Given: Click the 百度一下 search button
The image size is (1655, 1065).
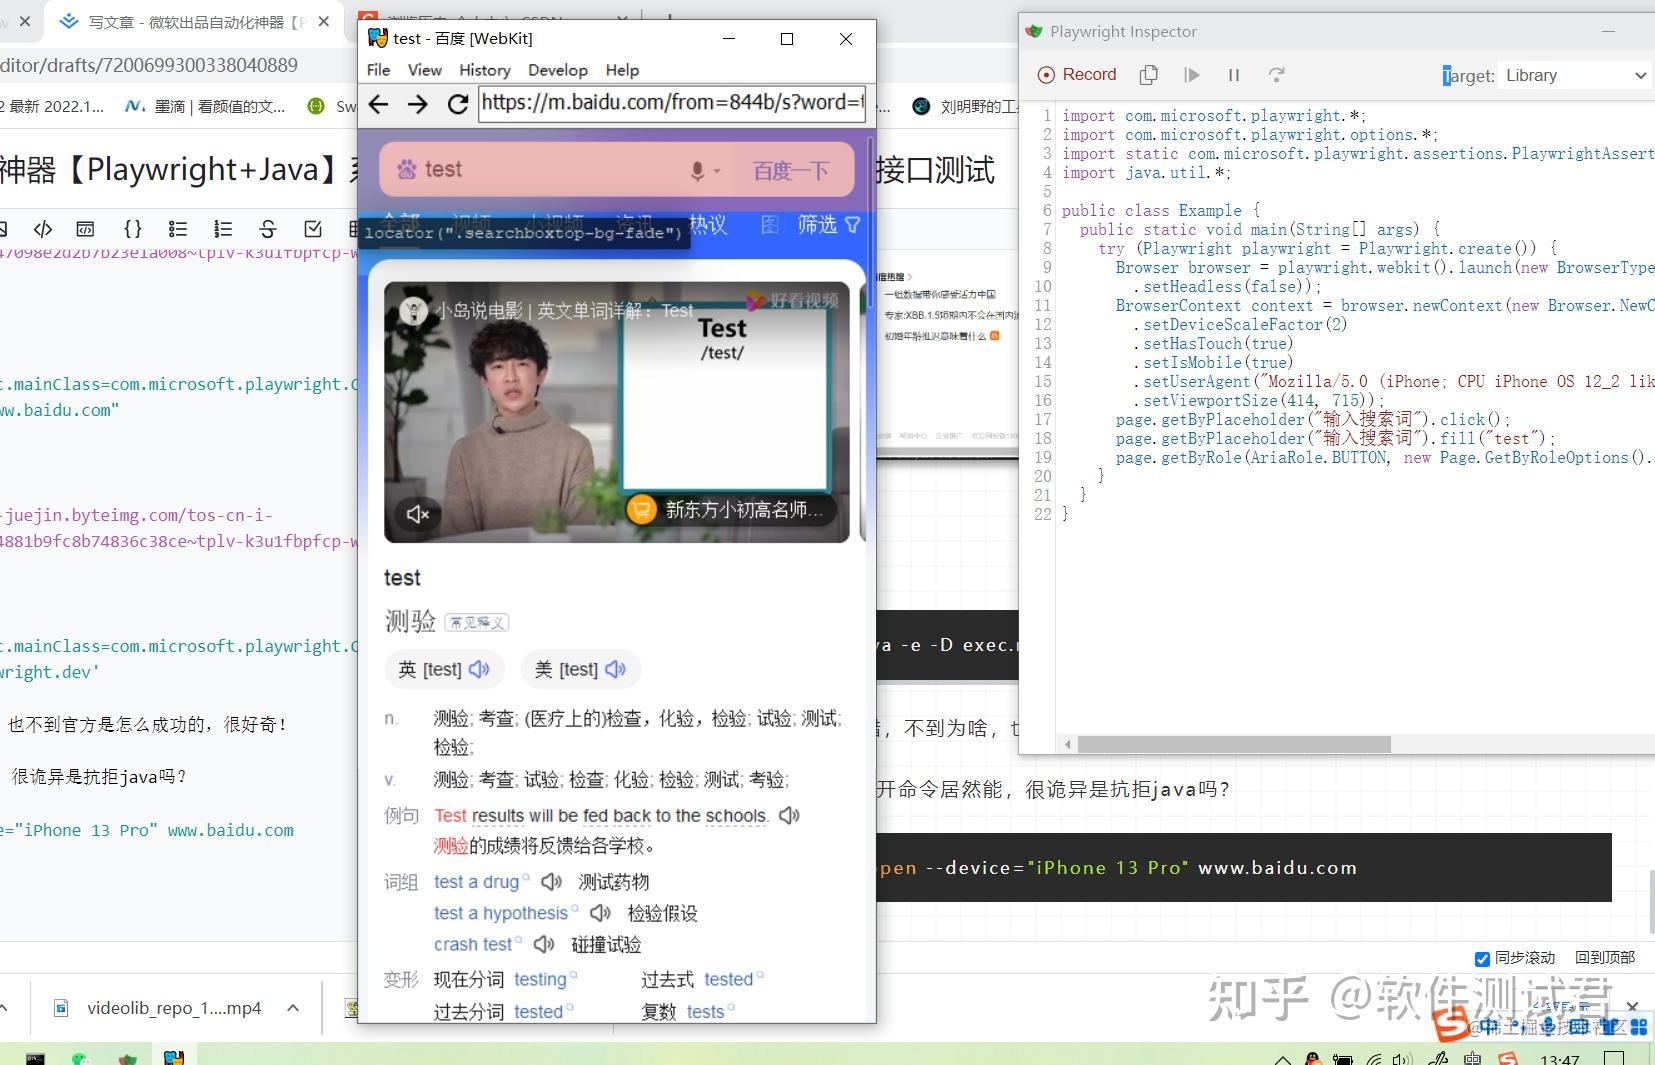Looking at the screenshot, I should [x=791, y=169].
